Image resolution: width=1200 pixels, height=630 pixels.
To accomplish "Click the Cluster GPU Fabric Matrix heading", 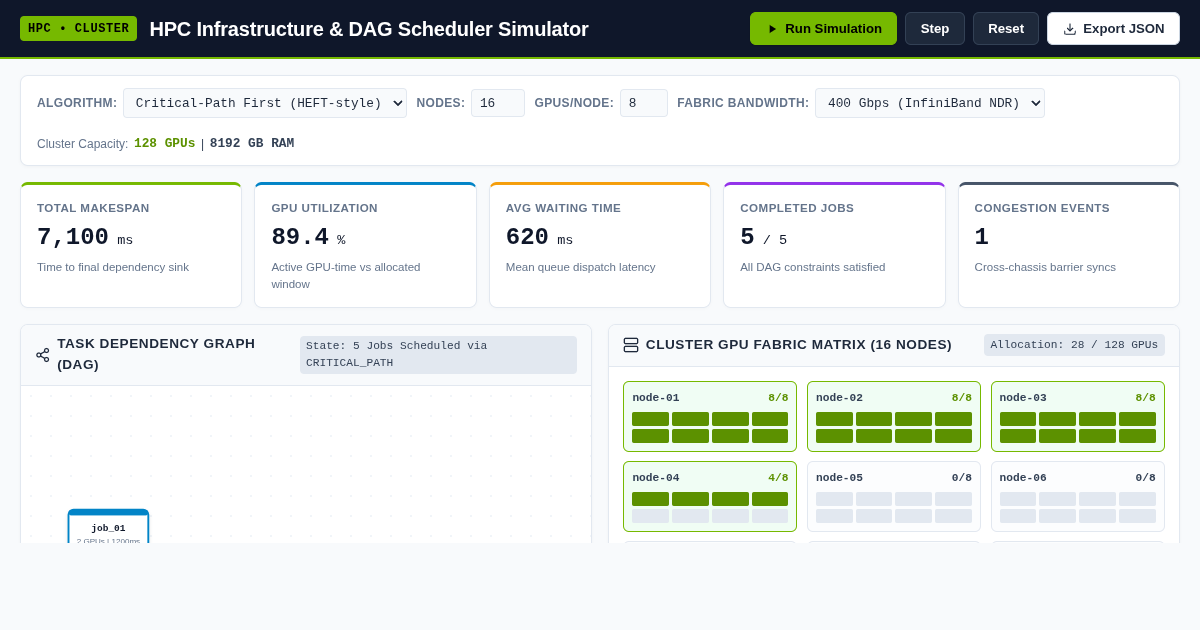I will pos(799,345).
